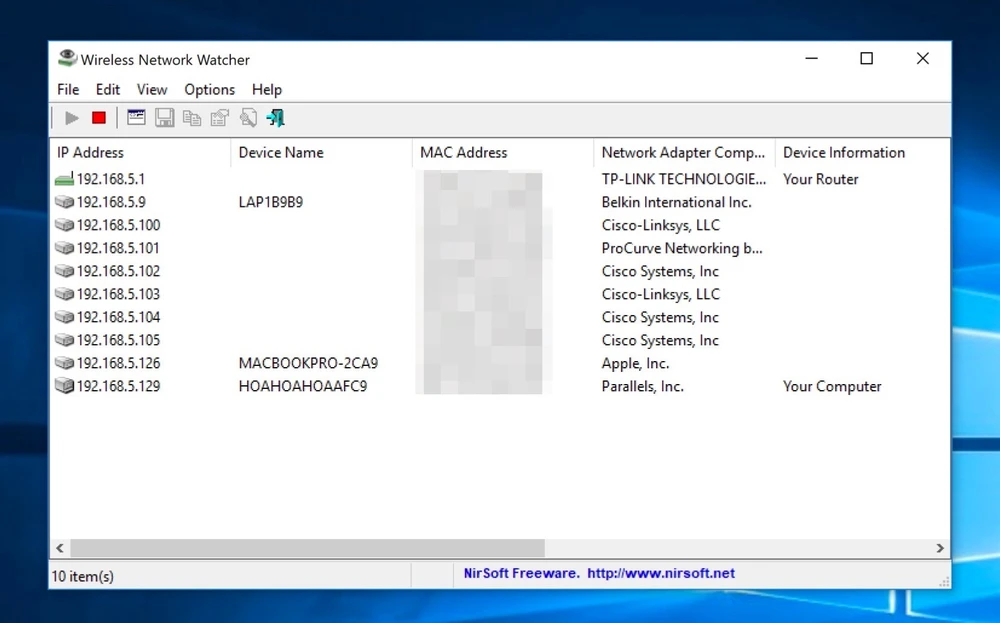Open the Properties toolbar icon
Image resolution: width=1000 pixels, height=623 pixels.
(220, 118)
